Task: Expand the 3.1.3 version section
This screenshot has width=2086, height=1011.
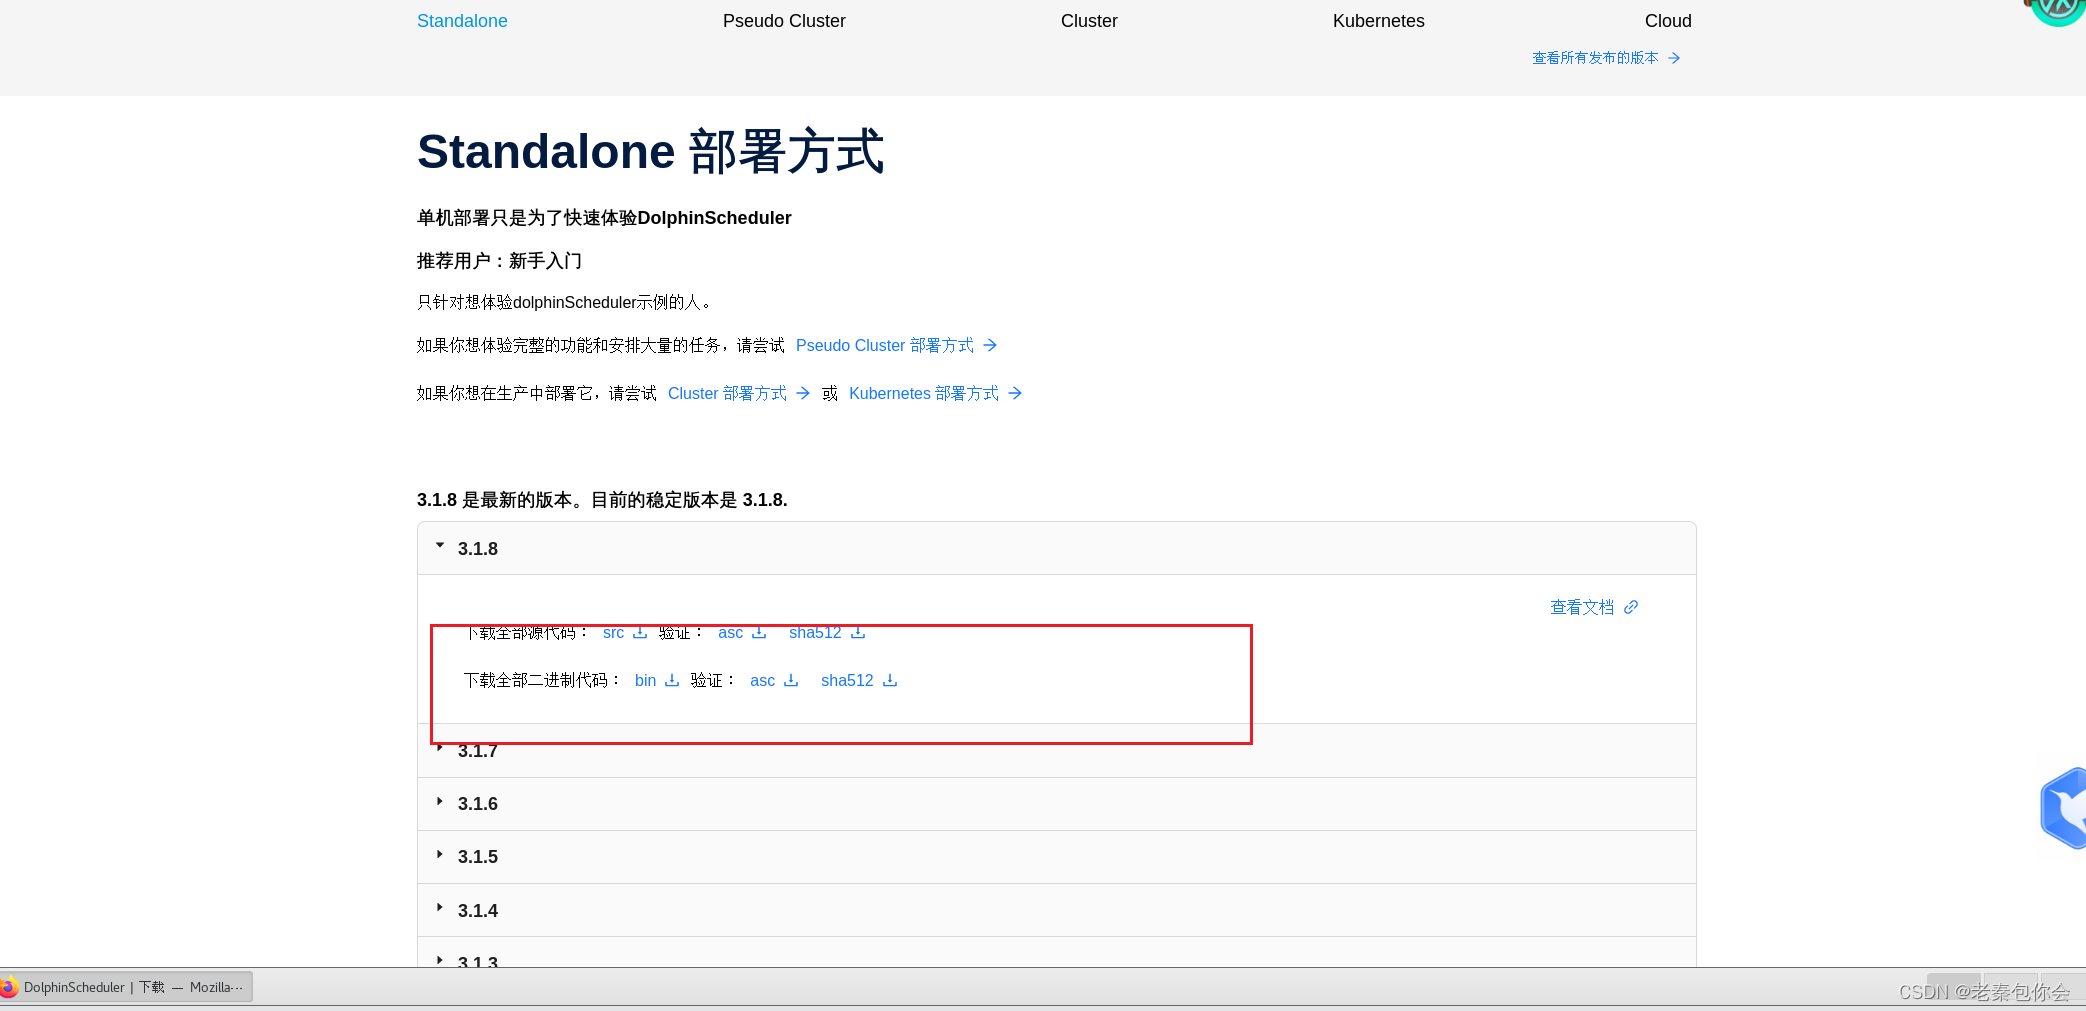Action: pos(1056,953)
